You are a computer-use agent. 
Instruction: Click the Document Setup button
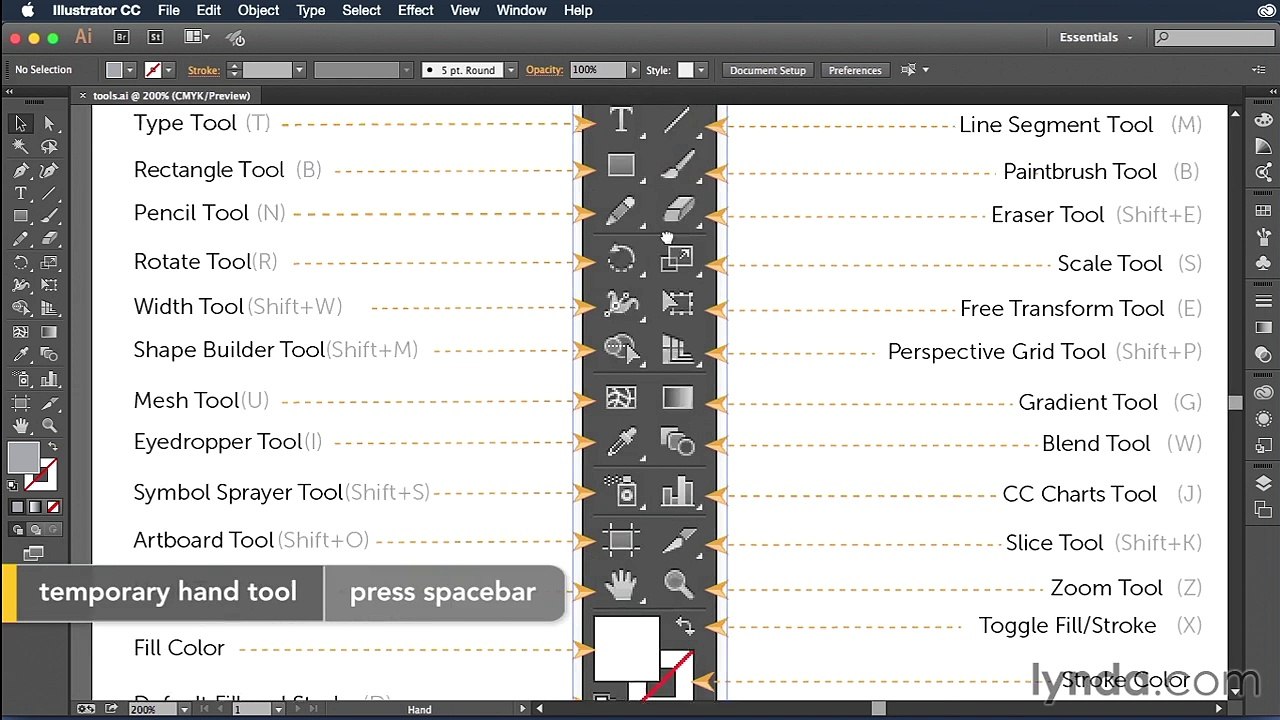point(767,70)
